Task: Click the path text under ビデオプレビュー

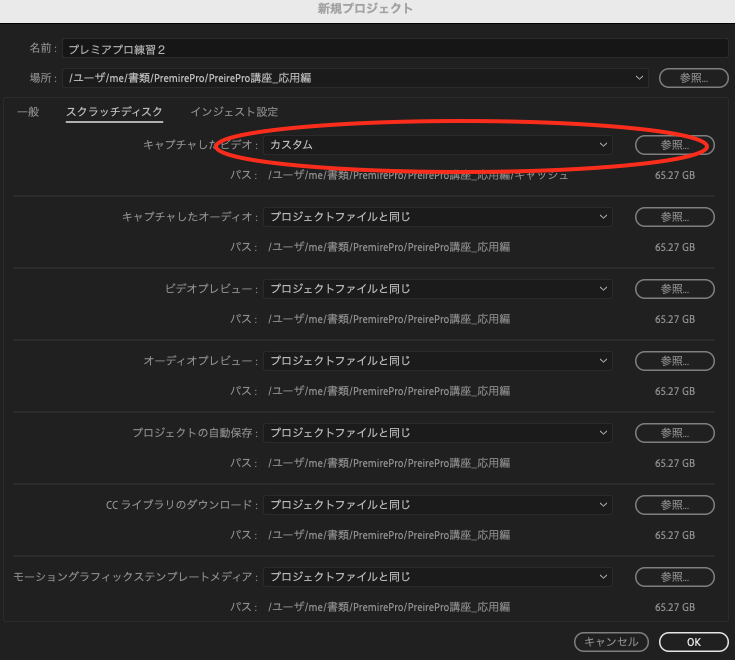Action: pos(389,319)
